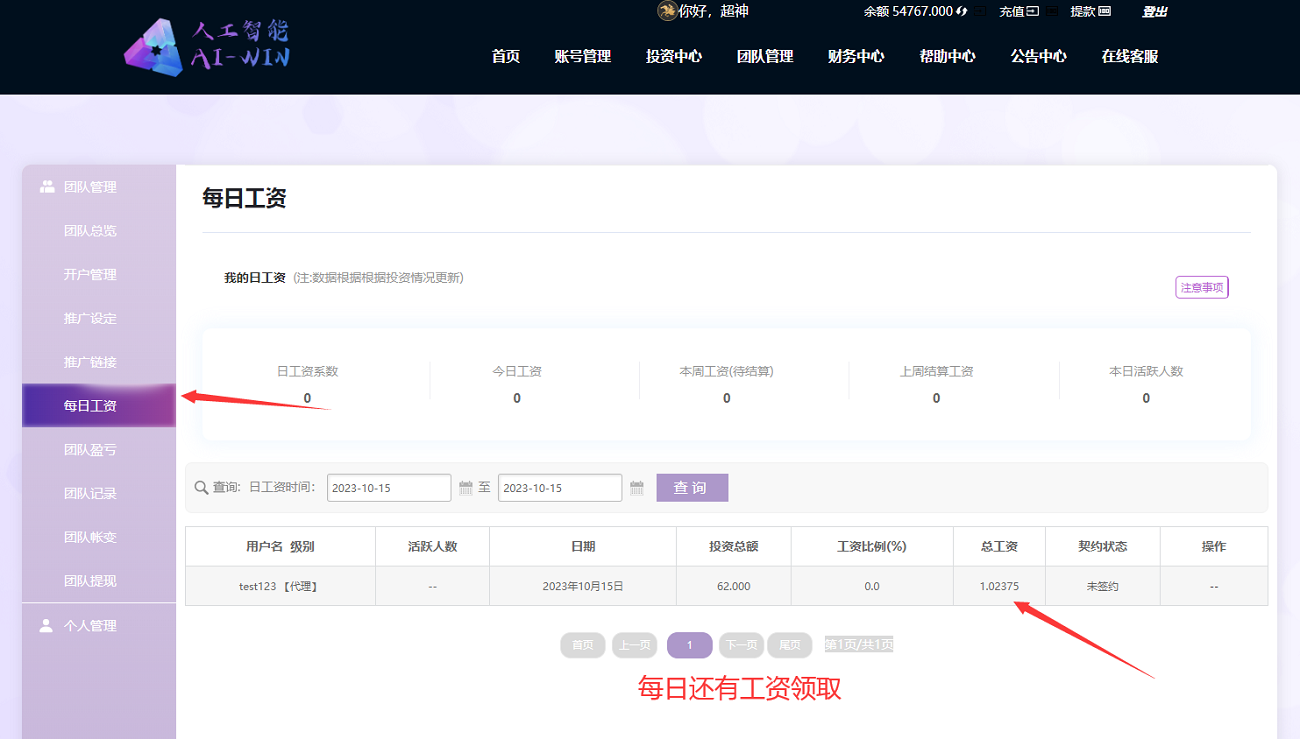The image size is (1300, 739).
Task: Click the start date input field
Action: pos(389,488)
